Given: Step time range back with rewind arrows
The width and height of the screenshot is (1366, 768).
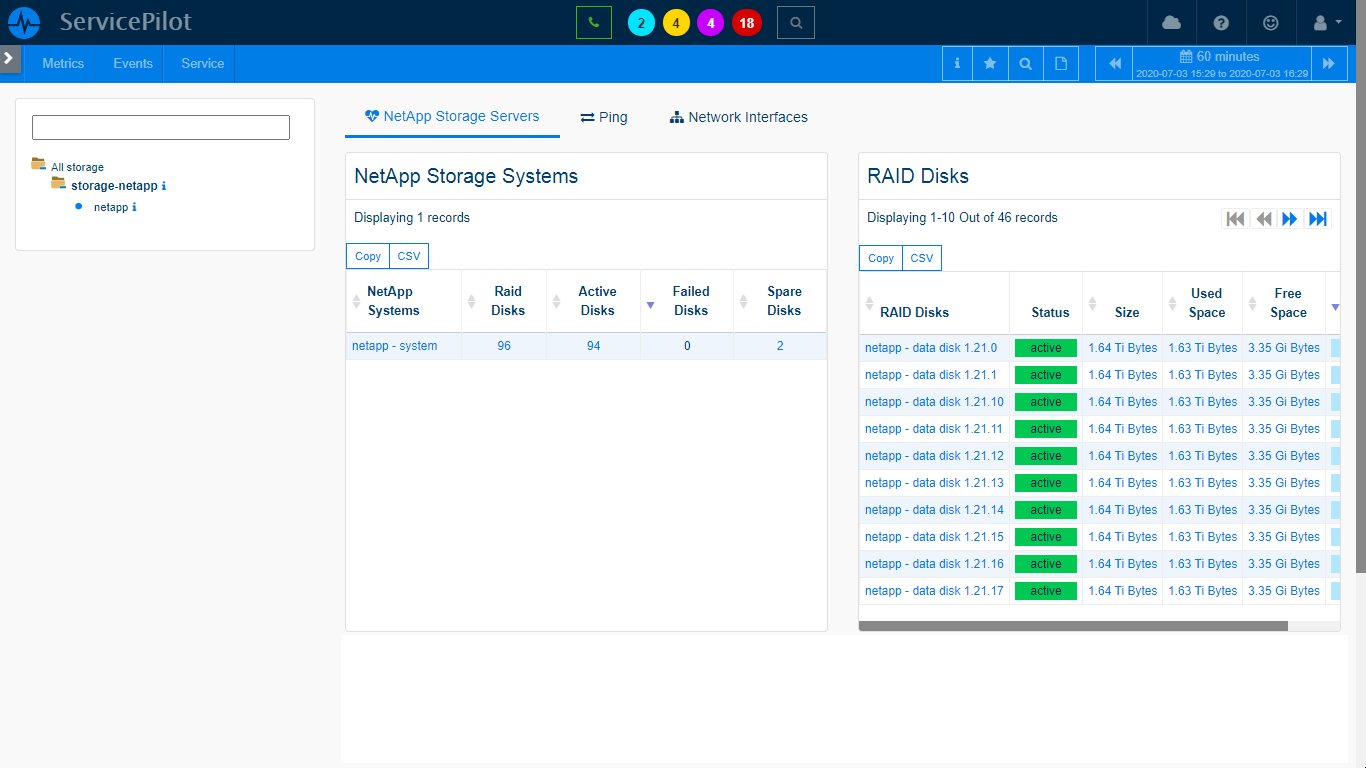Looking at the screenshot, I should point(1114,63).
